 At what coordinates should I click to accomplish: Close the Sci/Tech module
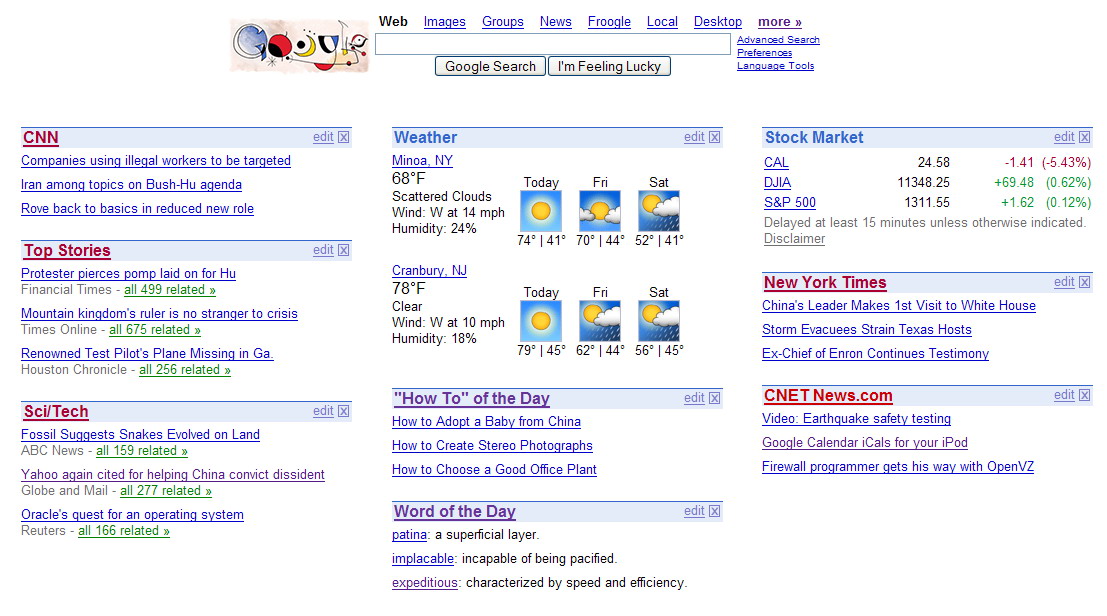click(x=344, y=411)
